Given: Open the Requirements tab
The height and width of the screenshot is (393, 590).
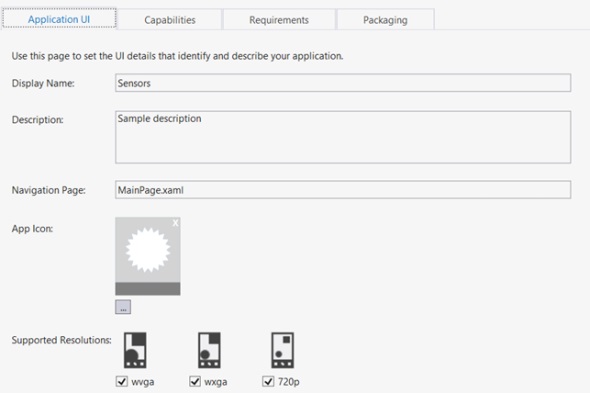Looking at the screenshot, I should coord(279,20).
